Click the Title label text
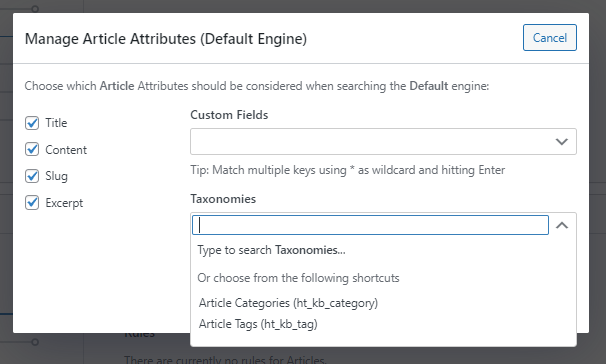Image resolution: width=606 pixels, height=364 pixels. tap(56, 123)
